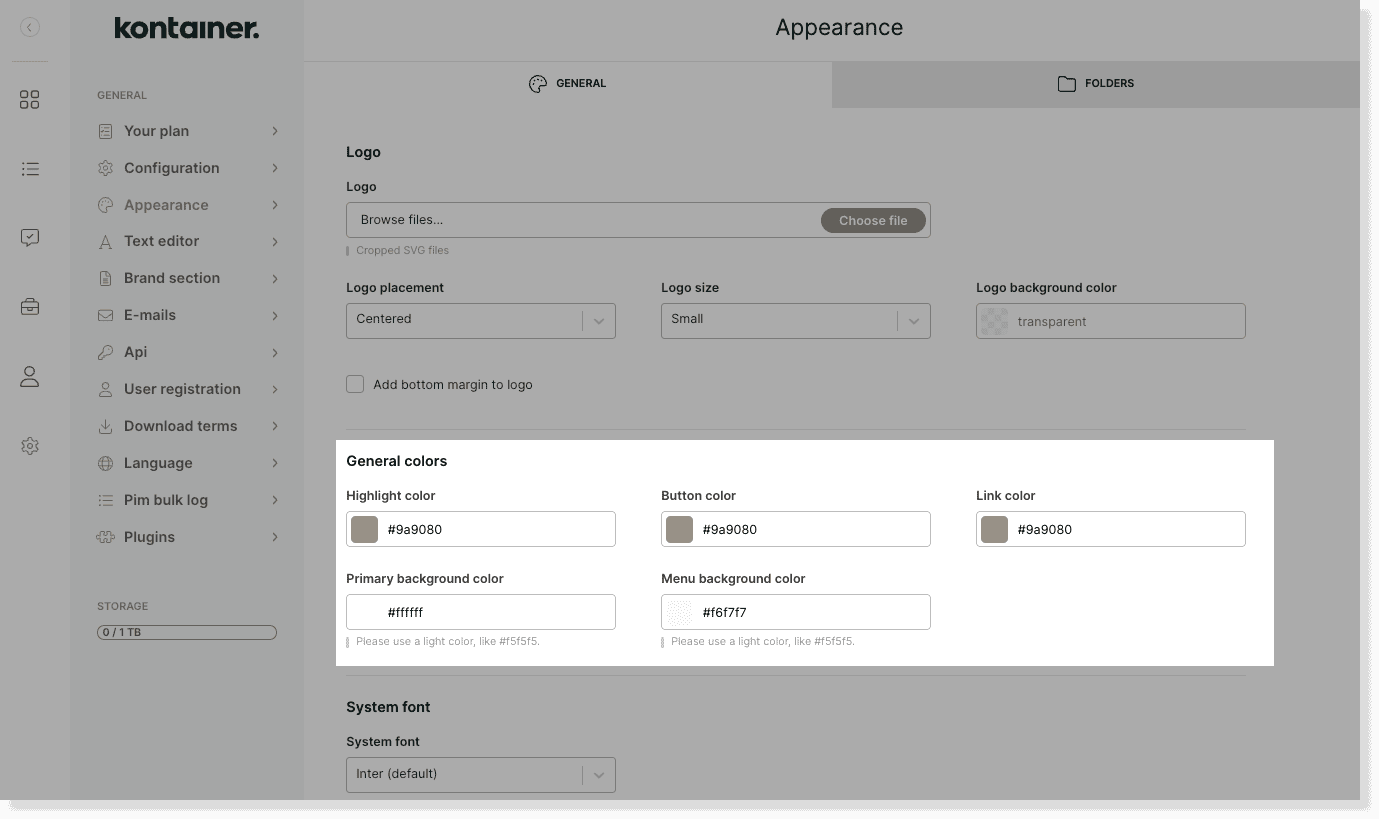Image resolution: width=1379 pixels, height=819 pixels.
Task: Enable the Add bottom margin to logo checkbox
Action: tap(355, 383)
